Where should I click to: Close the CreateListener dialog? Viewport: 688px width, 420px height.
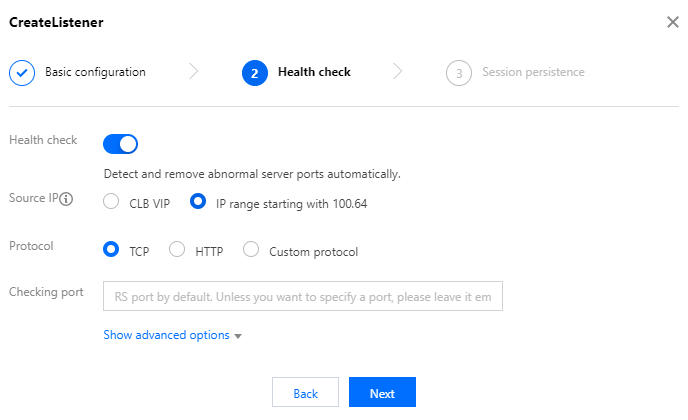(x=672, y=22)
